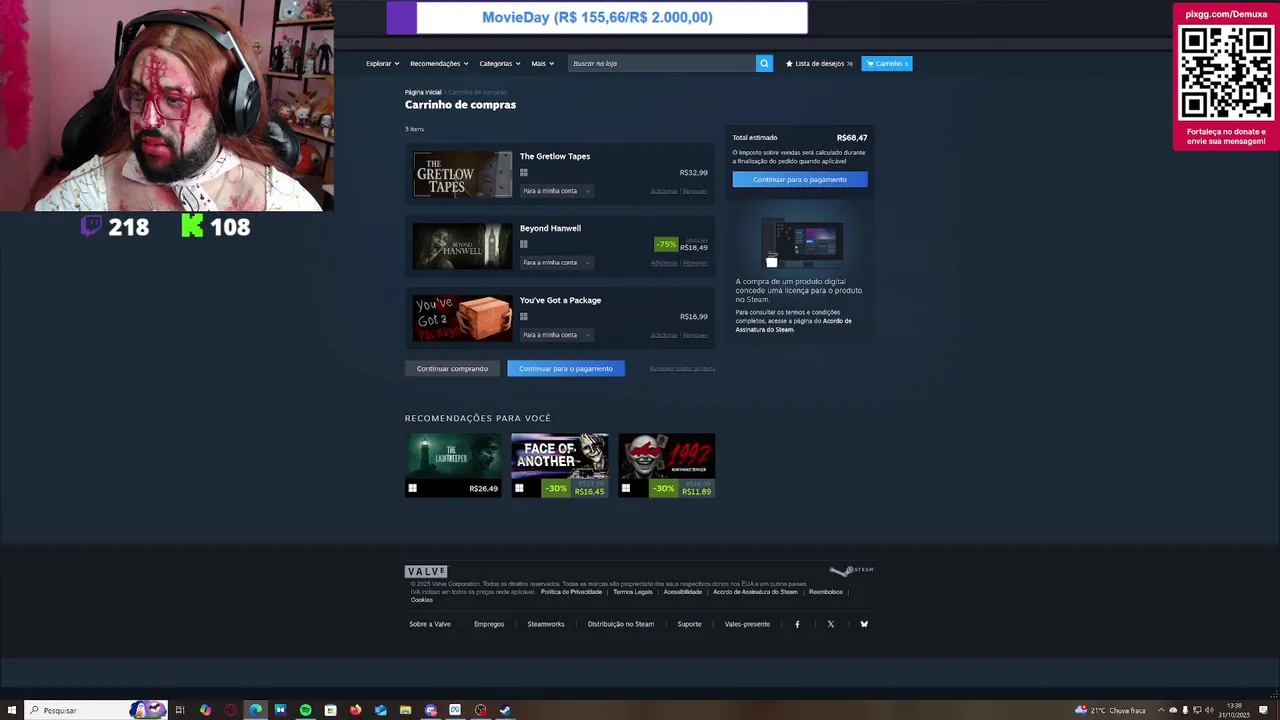Open Beyond Hanwell cart thumbnail

(462, 246)
